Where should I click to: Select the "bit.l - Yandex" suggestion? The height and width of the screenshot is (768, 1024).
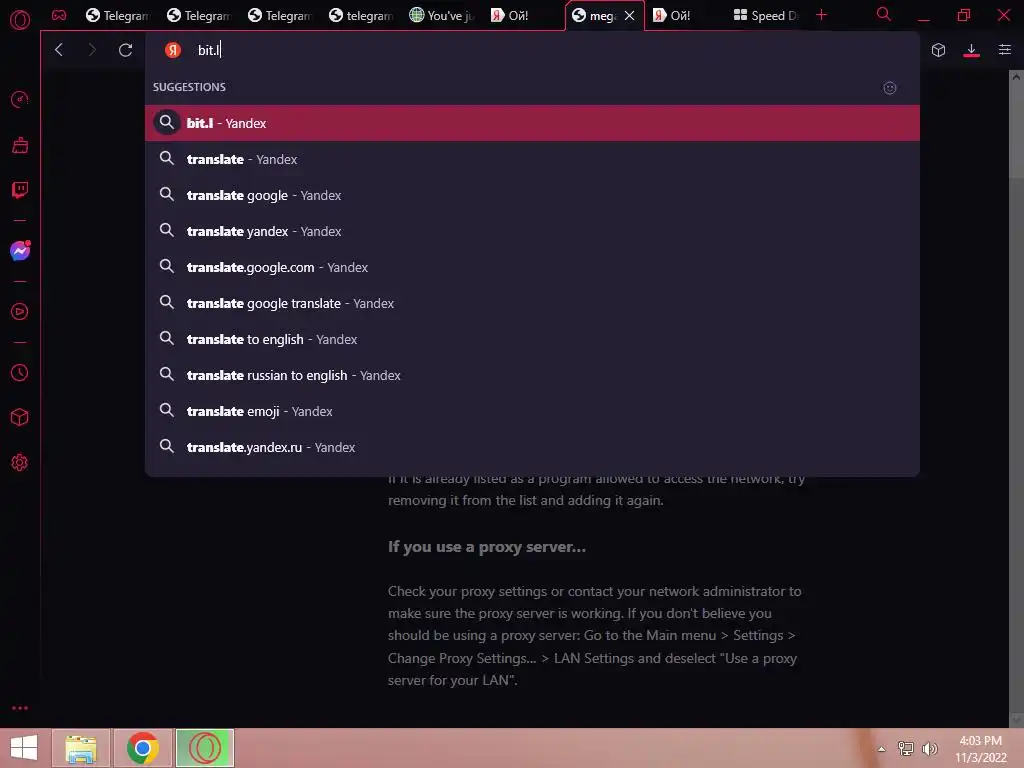point(532,123)
